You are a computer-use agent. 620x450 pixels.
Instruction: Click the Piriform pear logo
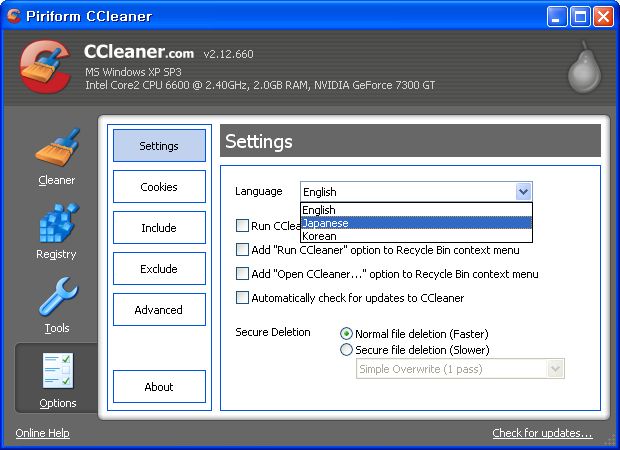coord(584,67)
